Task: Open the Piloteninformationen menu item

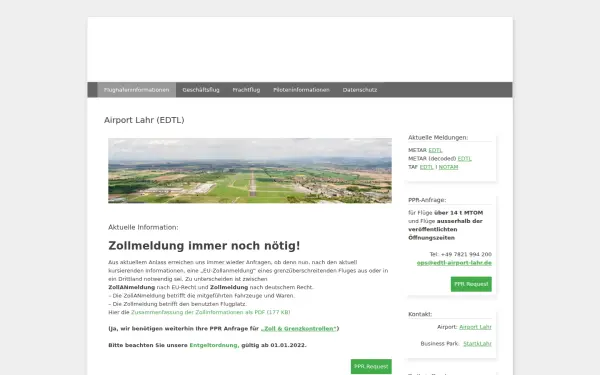Action: point(301,90)
